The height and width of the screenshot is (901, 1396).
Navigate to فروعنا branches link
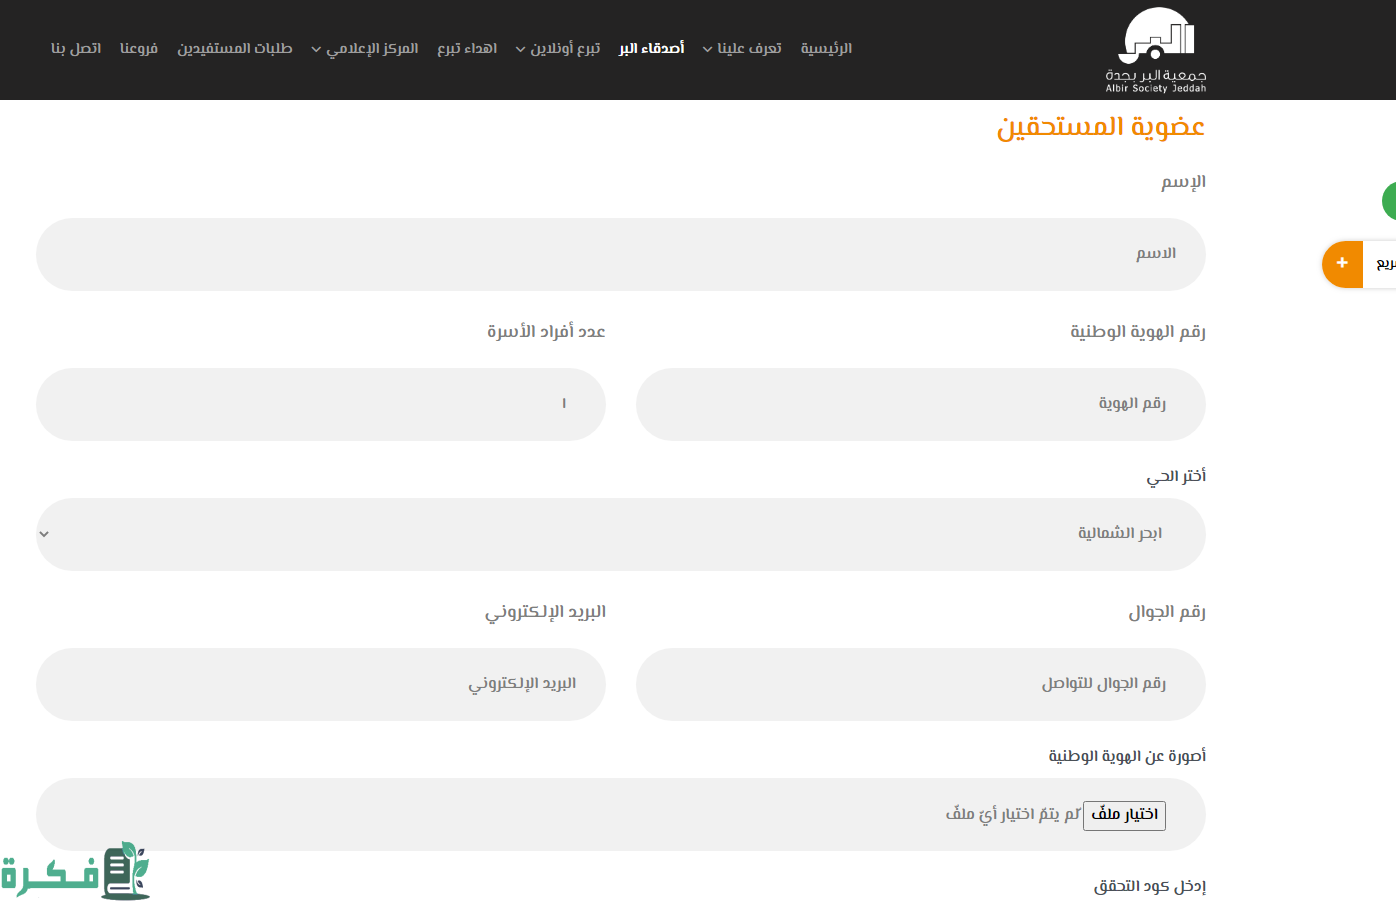pyautogui.click(x=139, y=48)
